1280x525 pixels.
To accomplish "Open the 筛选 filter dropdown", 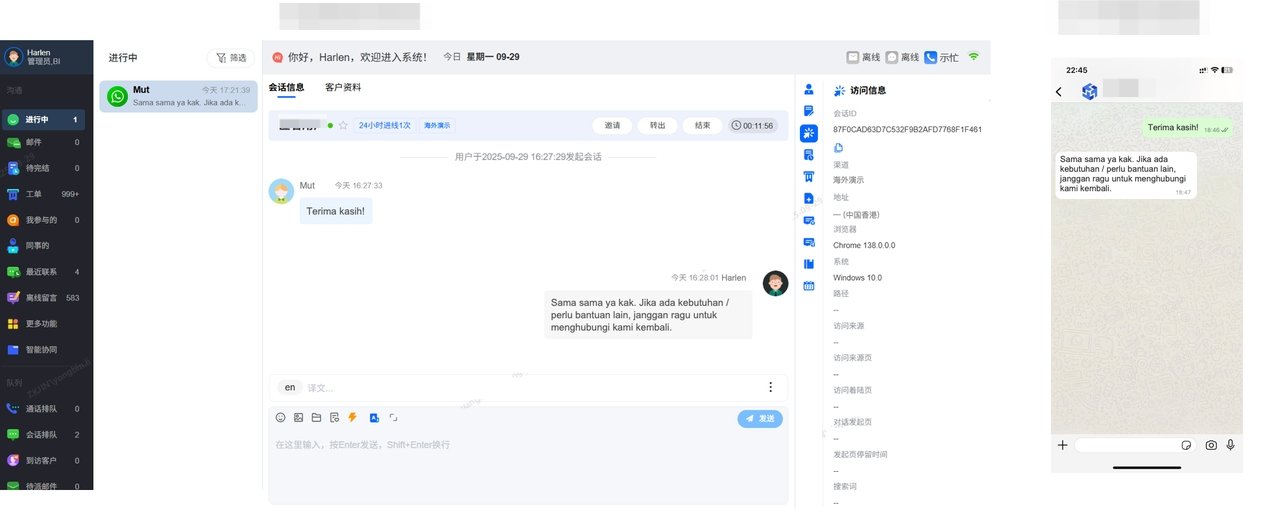I will pyautogui.click(x=231, y=58).
